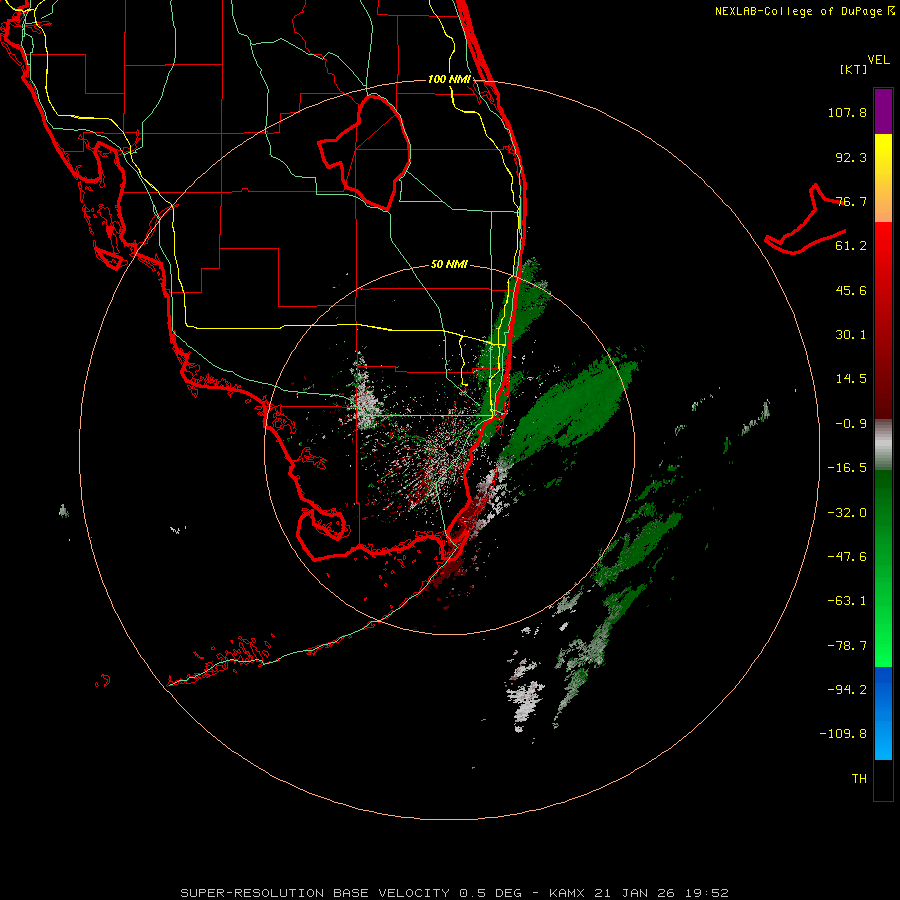Click the -78.7 velocity scale value
Image resolution: width=900 pixels, height=900 pixels.
[x=847, y=646]
